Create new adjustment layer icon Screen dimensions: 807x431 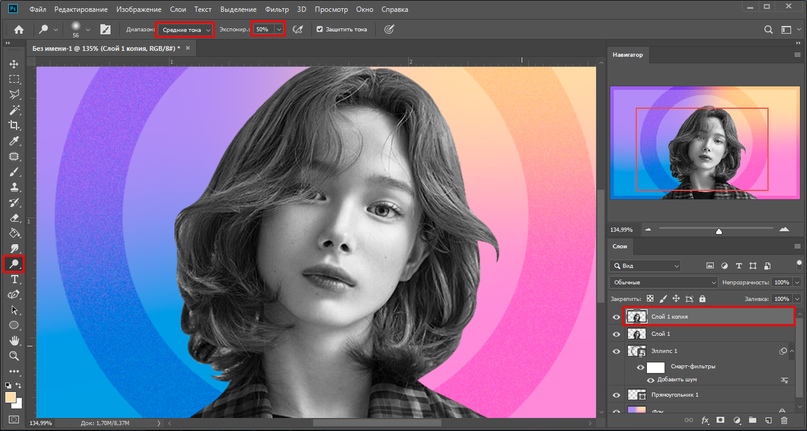(x=736, y=420)
